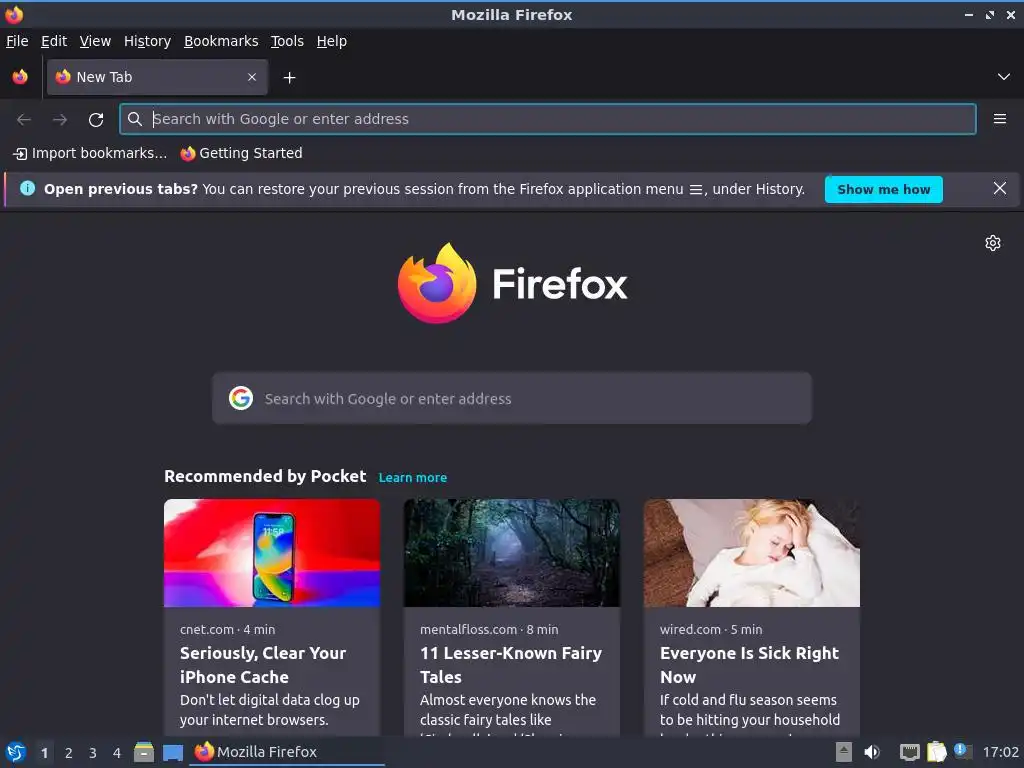The image size is (1024, 768).
Task: Open 11 Lesser-Known Fairy Tales headline
Action: click(511, 665)
